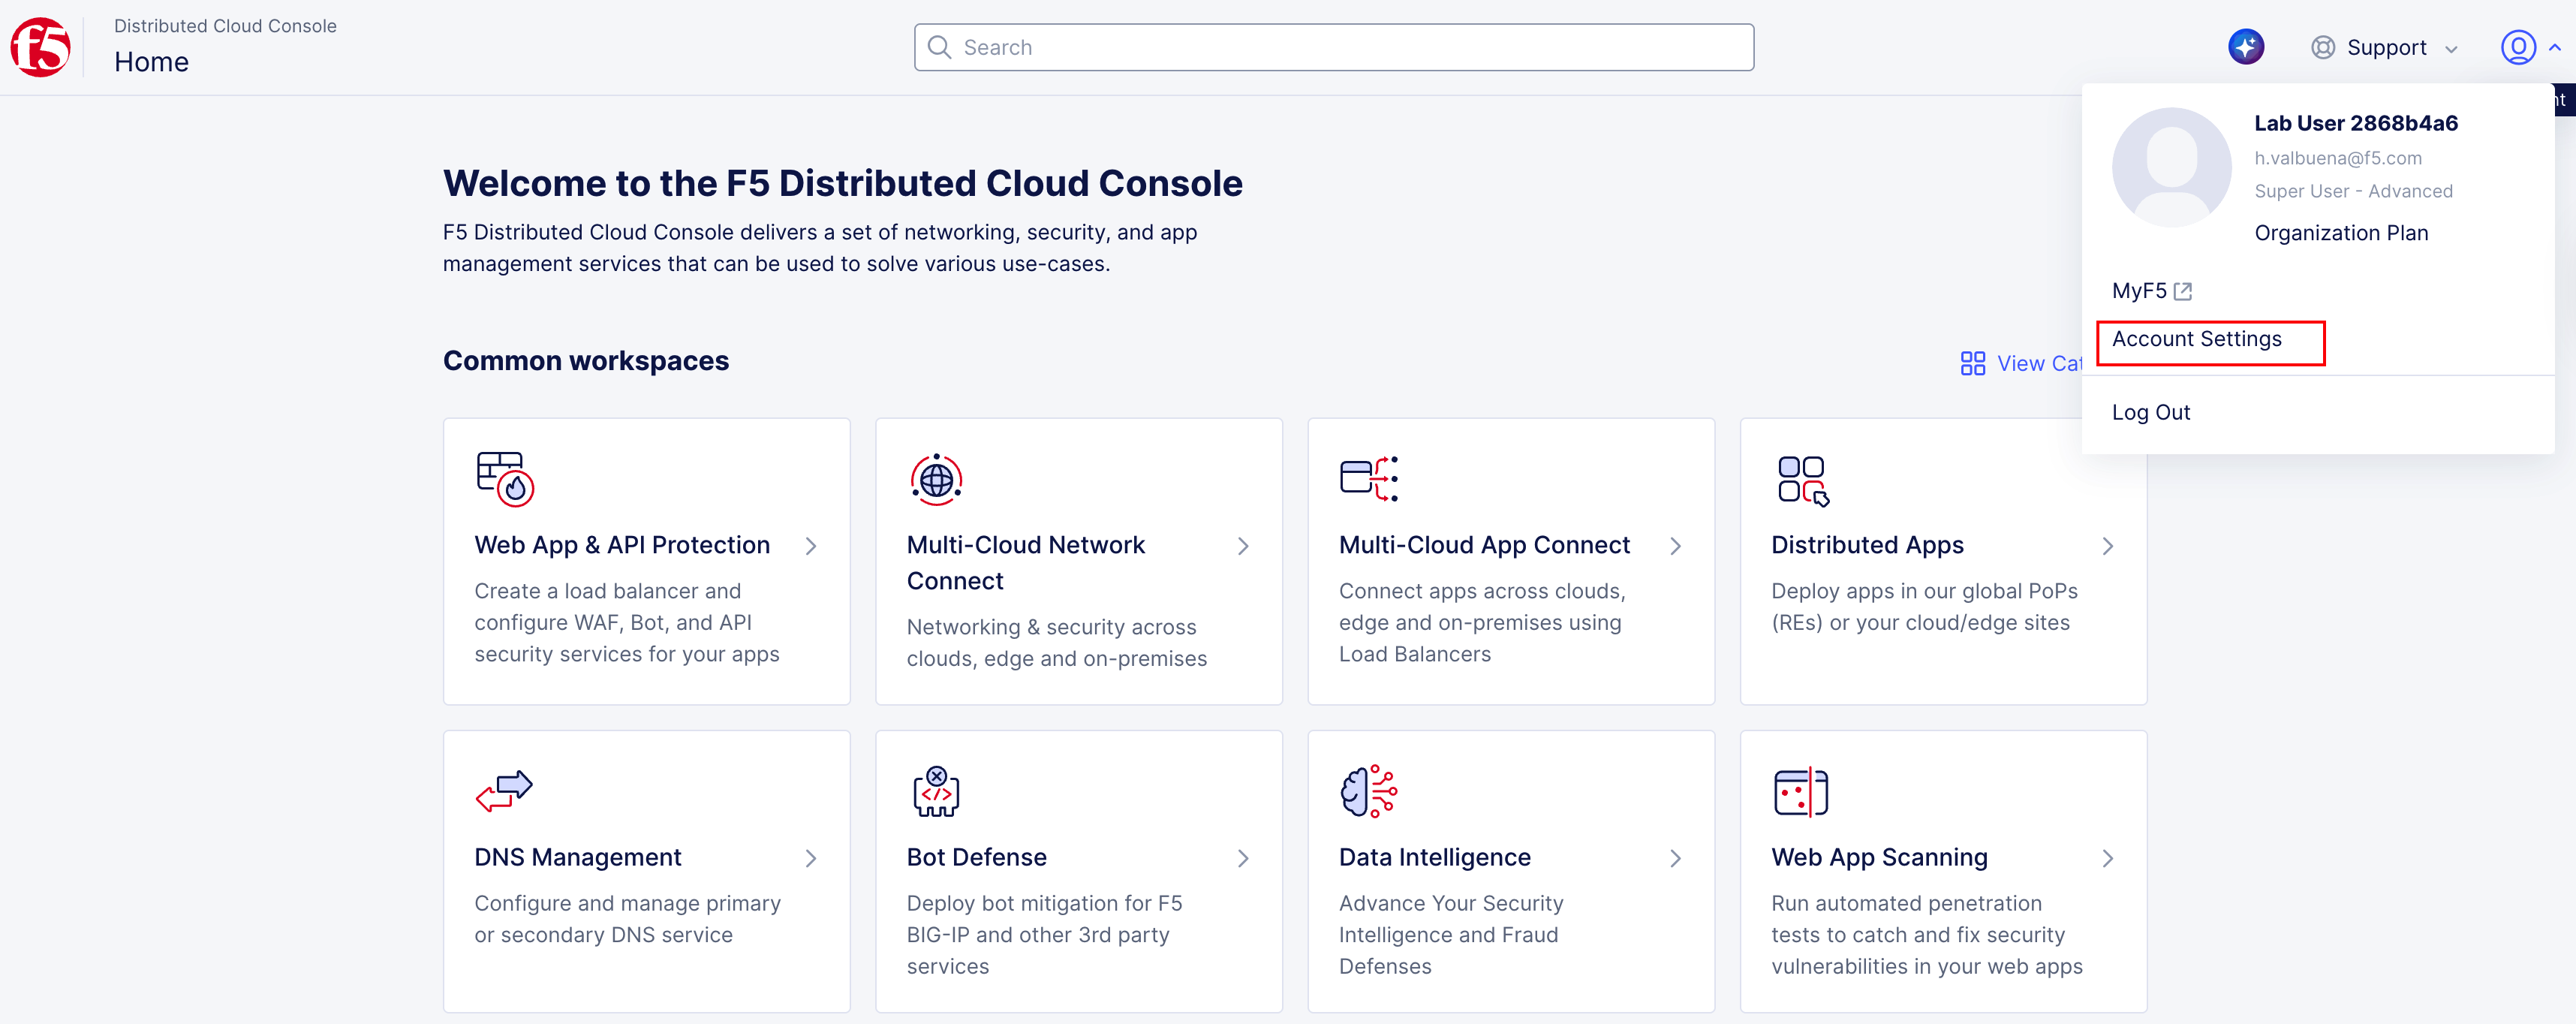
Task: Click chevron on Distributed Apps card
Action: click(x=2108, y=546)
